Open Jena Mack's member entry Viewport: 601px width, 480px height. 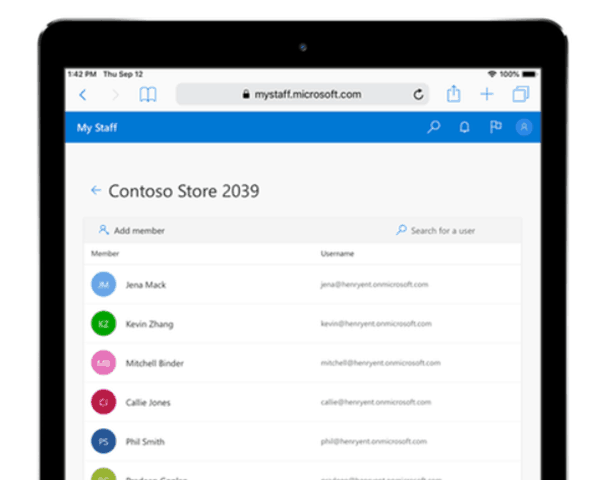302,284
